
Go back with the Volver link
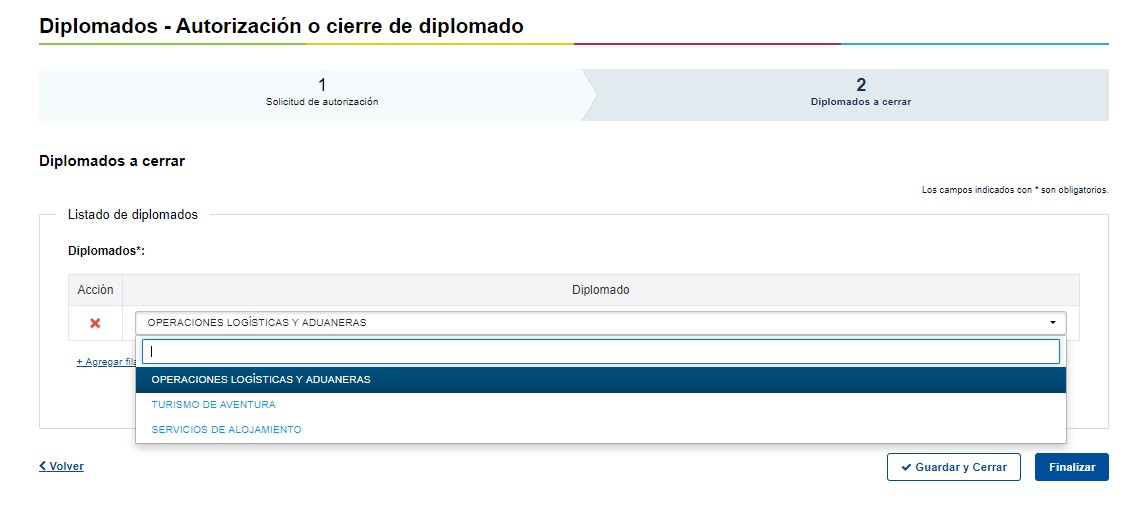pyautogui.click(x=66, y=466)
